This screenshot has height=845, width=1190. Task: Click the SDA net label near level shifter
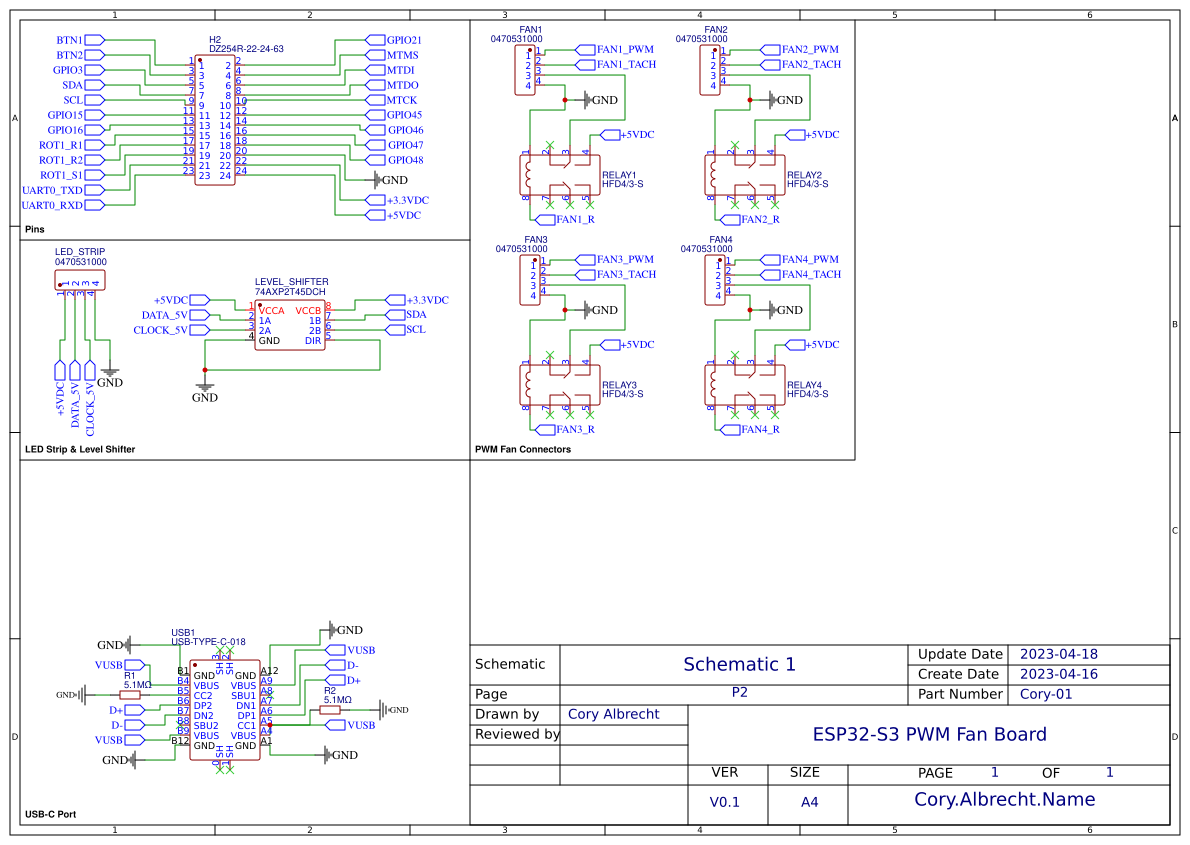click(x=412, y=314)
